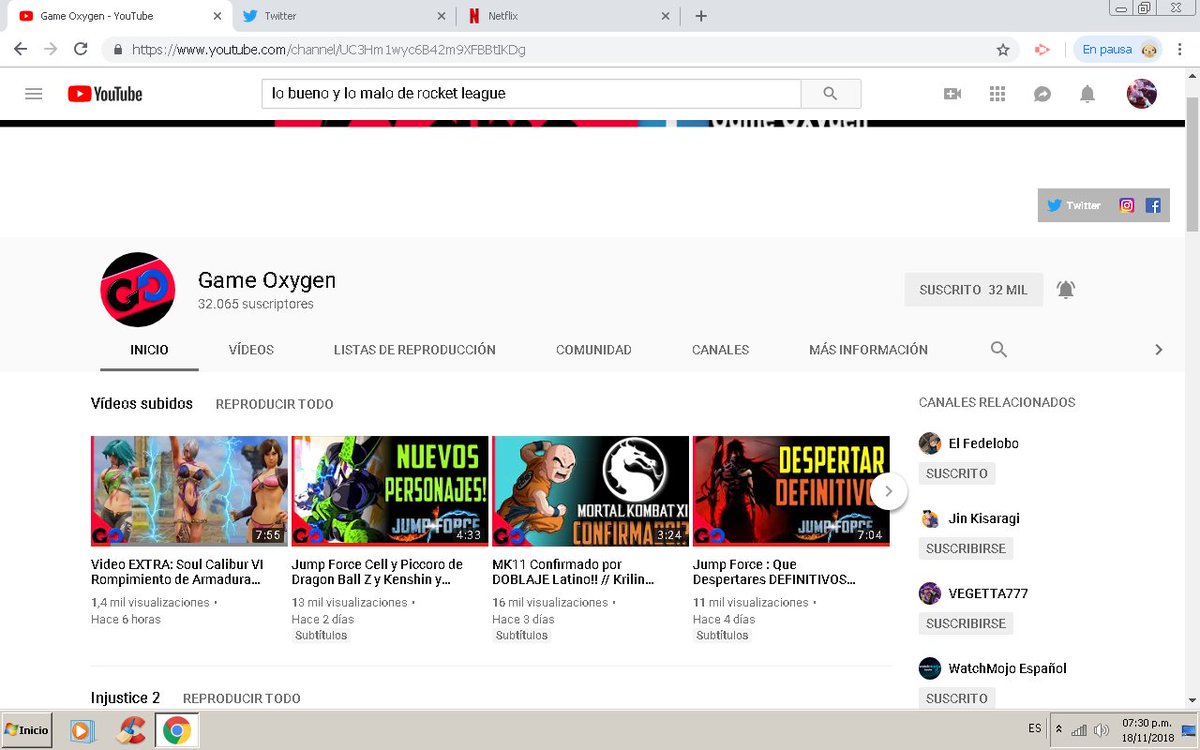Reload the page with refresh icon
The height and width of the screenshot is (750, 1200).
pyautogui.click(x=81, y=49)
